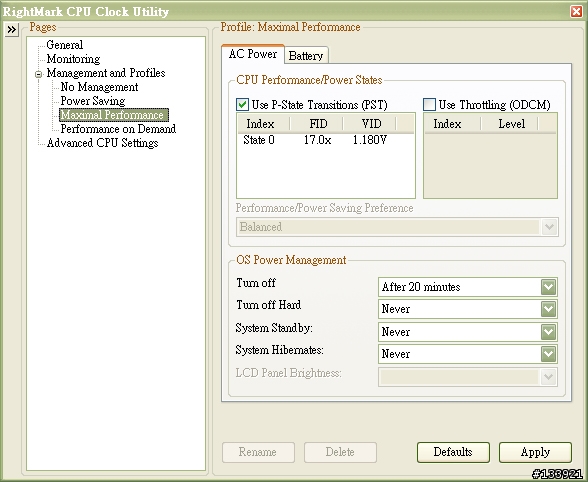Collapse the pages panel with double-arrow button

12,30
